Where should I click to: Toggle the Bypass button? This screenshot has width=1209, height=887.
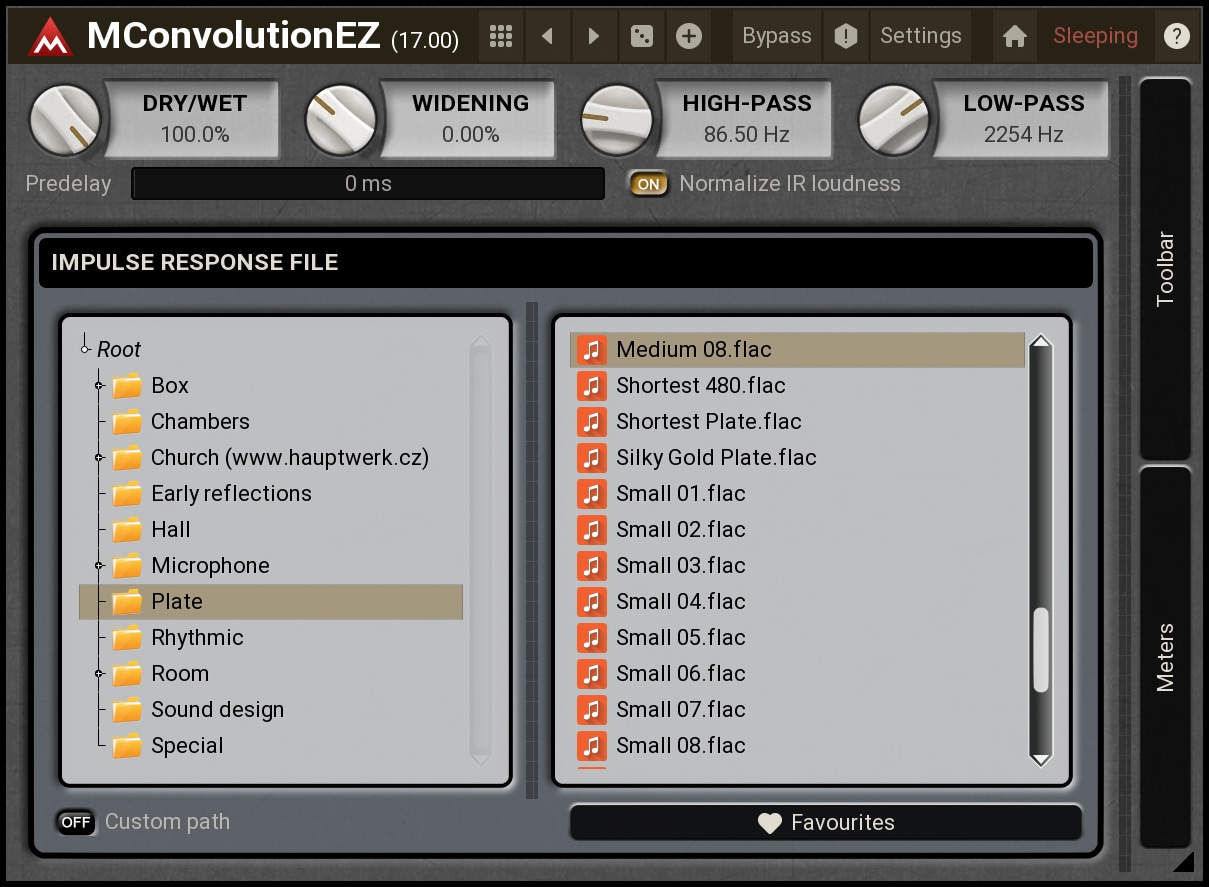click(776, 37)
